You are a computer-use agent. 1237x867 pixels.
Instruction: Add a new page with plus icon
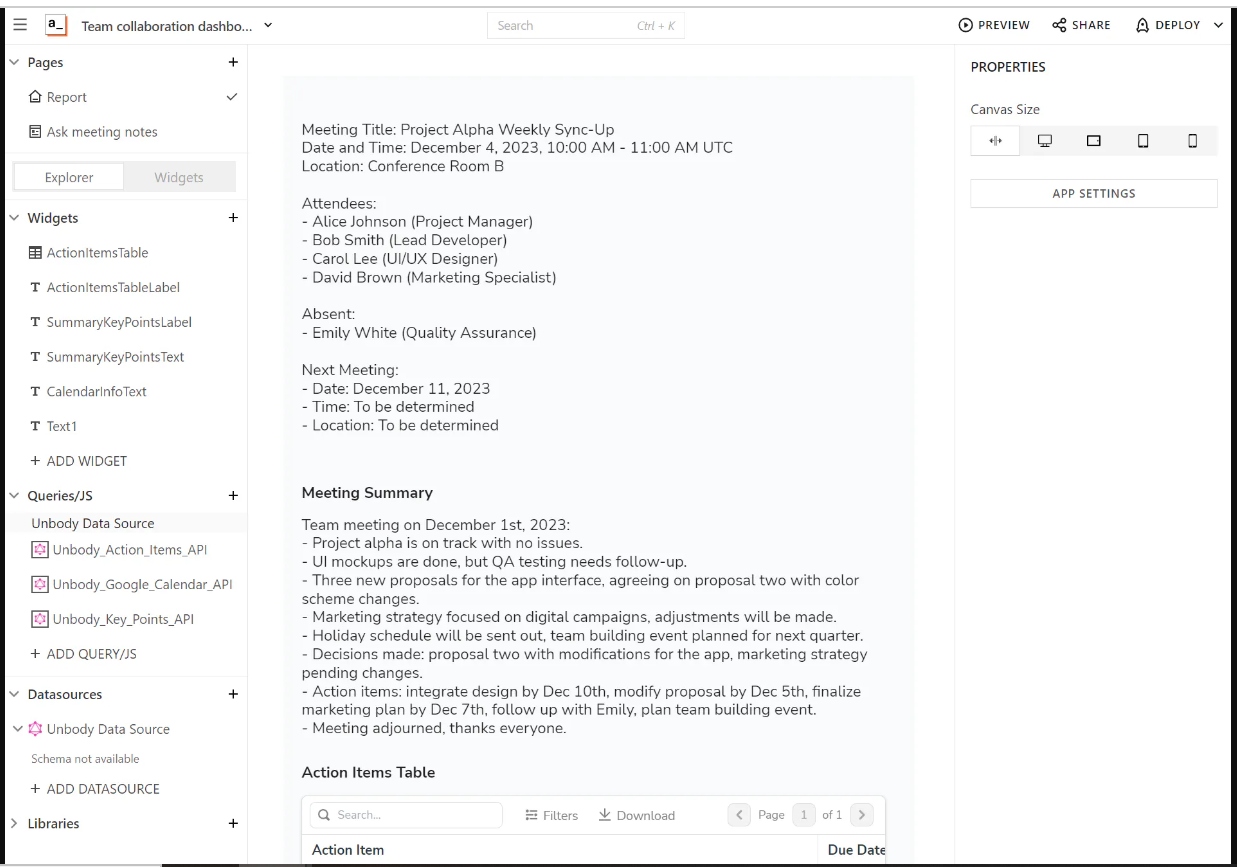click(x=233, y=62)
